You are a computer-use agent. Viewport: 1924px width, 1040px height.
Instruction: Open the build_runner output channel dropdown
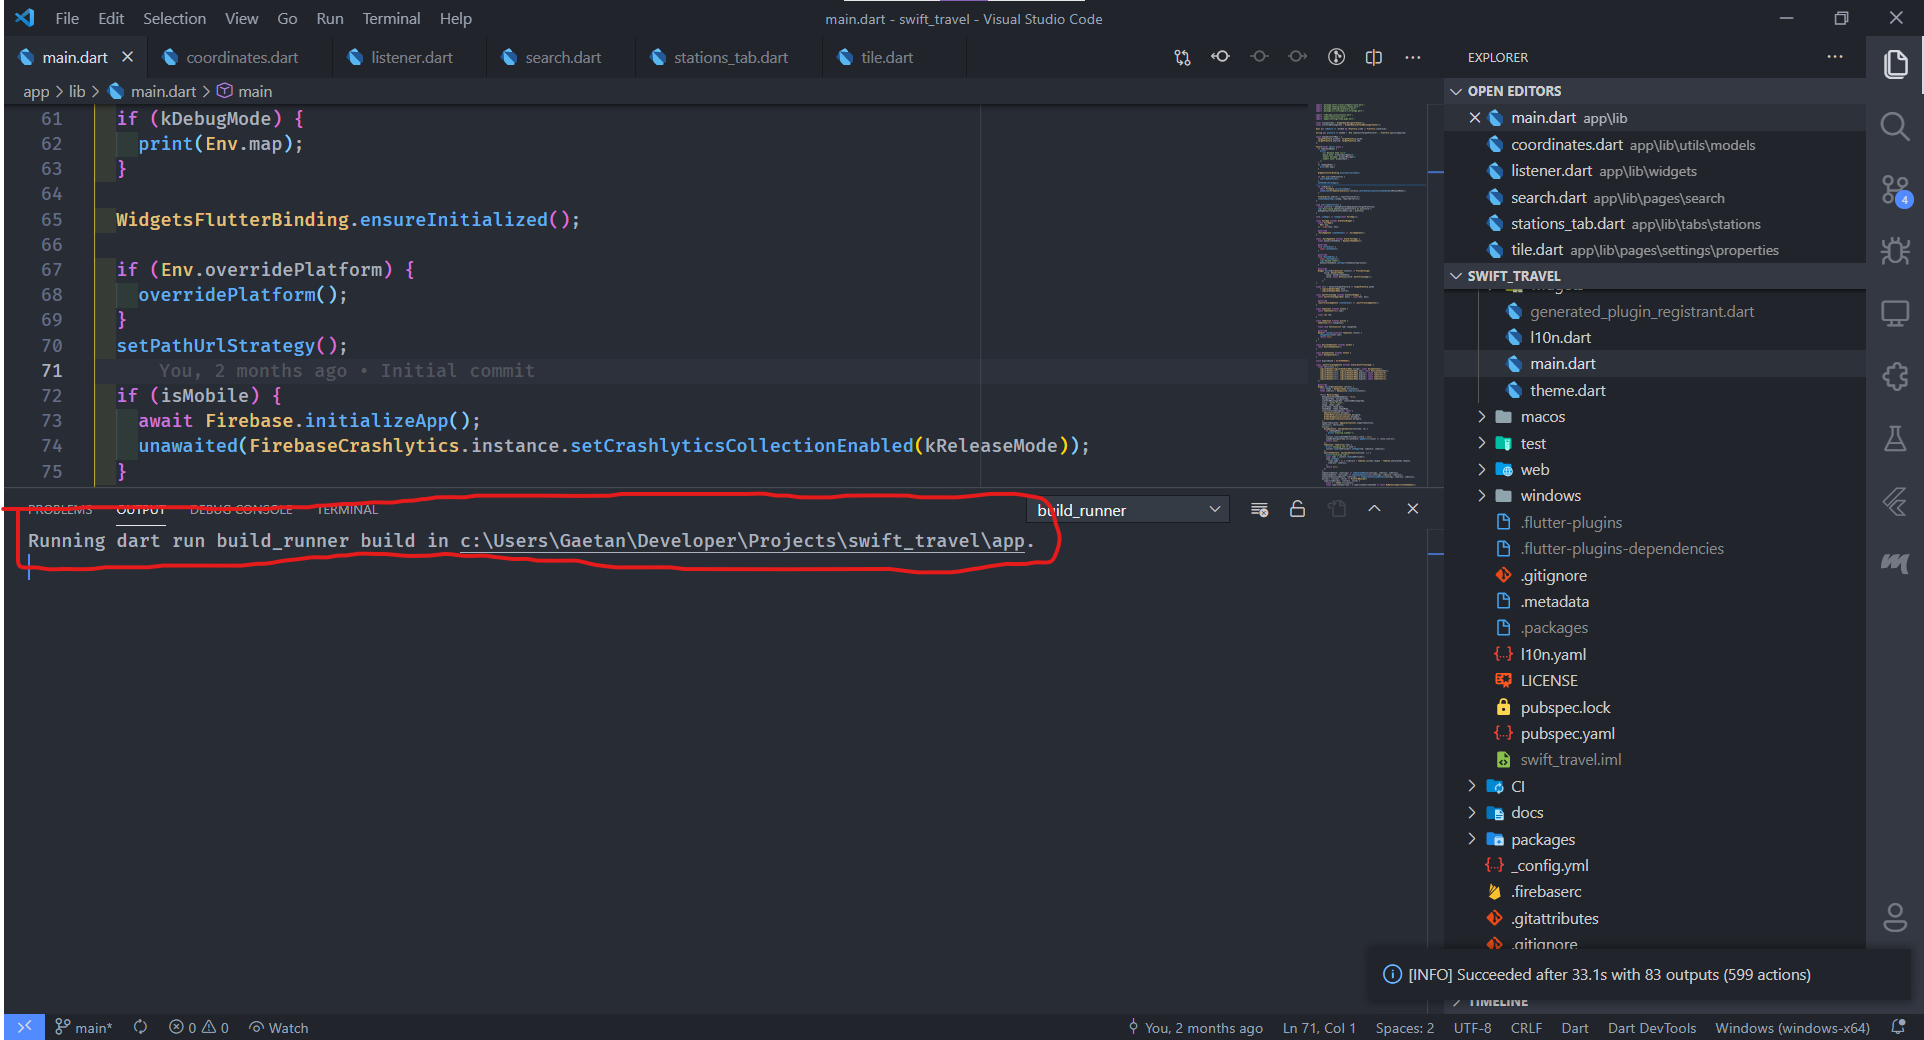click(1128, 509)
